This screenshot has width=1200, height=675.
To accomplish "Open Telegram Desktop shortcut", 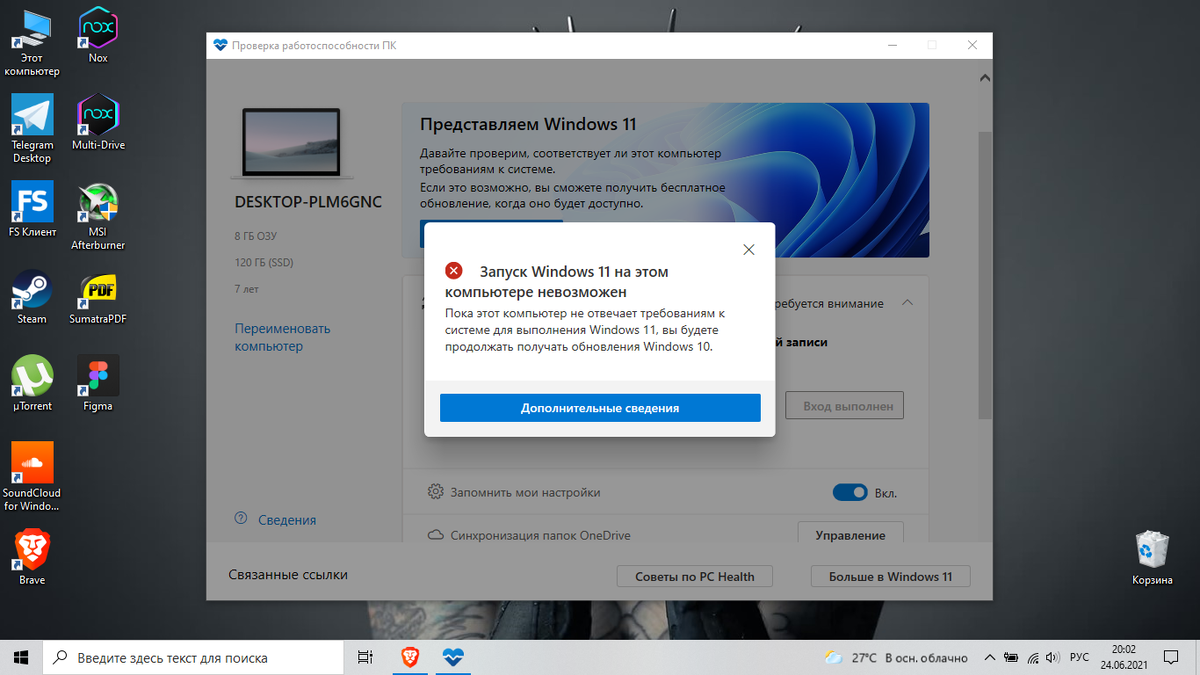I will pos(32,129).
